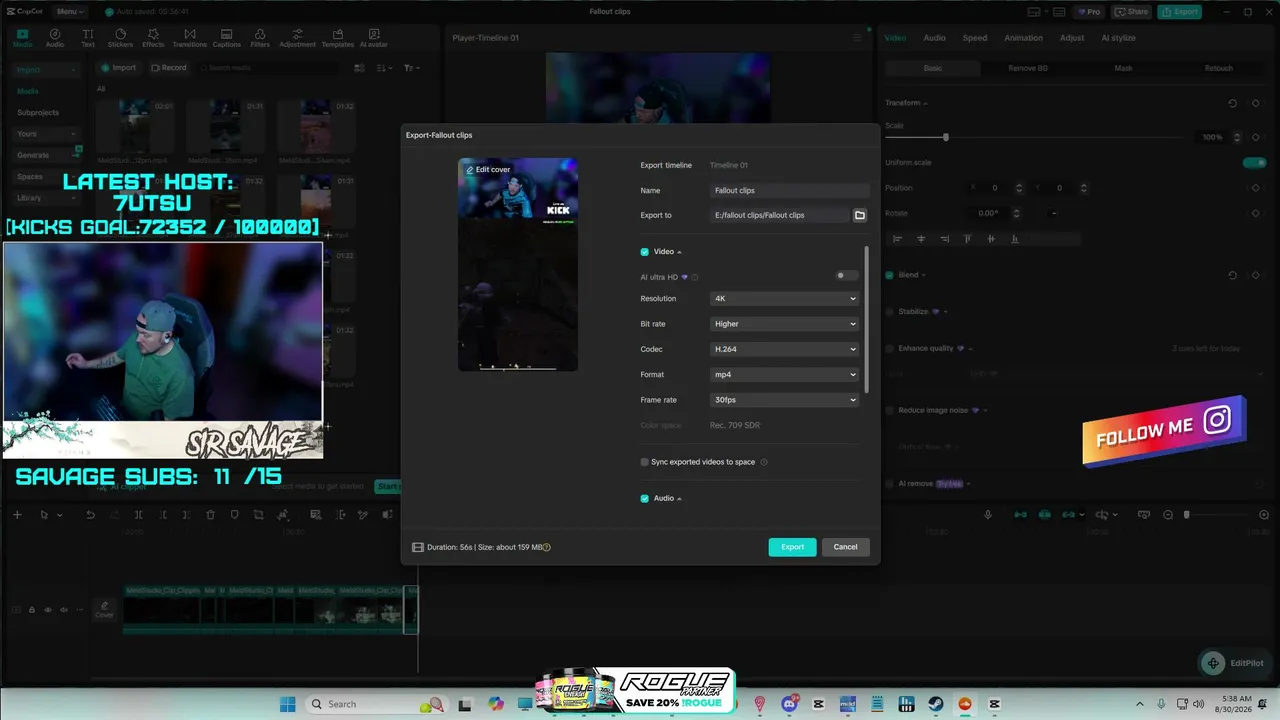The image size is (1280, 720).
Task: Click the Delete trash icon in timeline toolbar
Action: [210, 515]
